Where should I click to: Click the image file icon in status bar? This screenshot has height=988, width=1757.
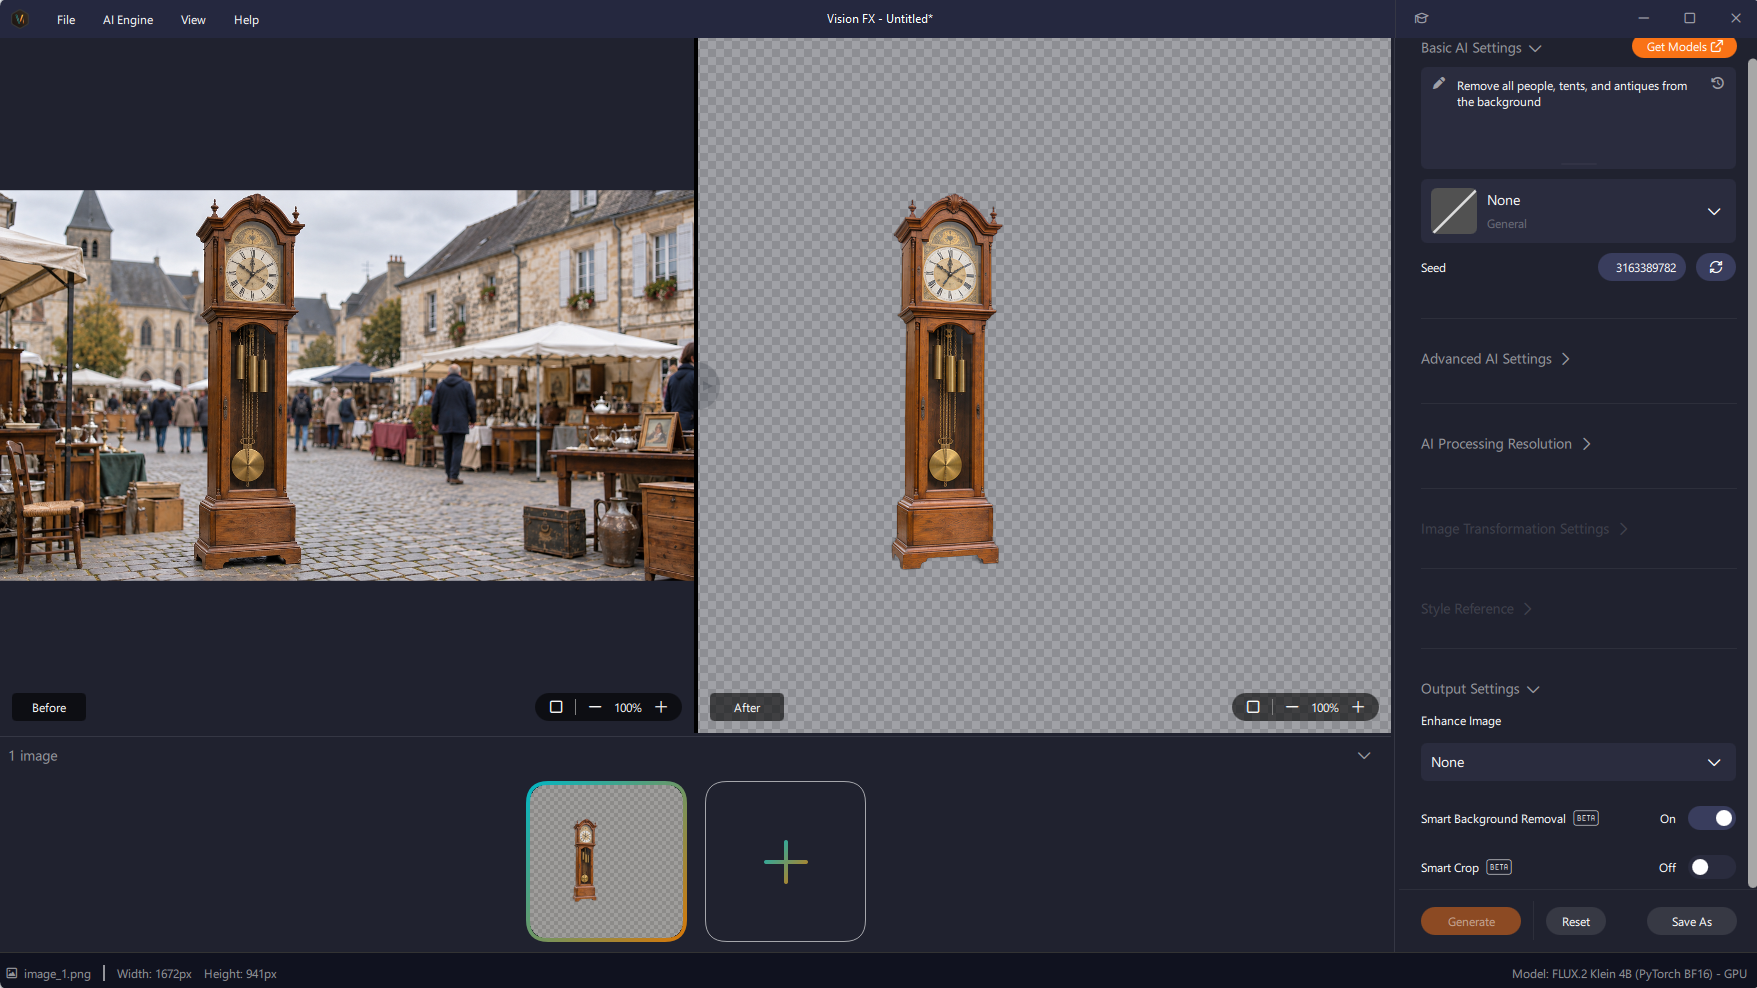click(12, 973)
